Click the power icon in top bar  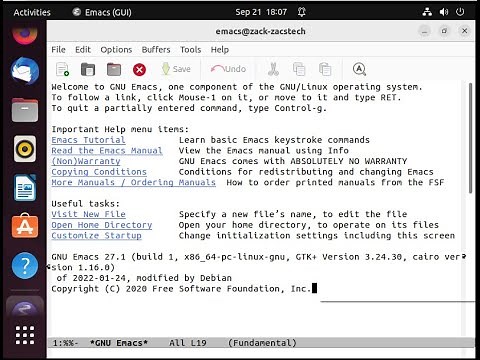pos(460,12)
